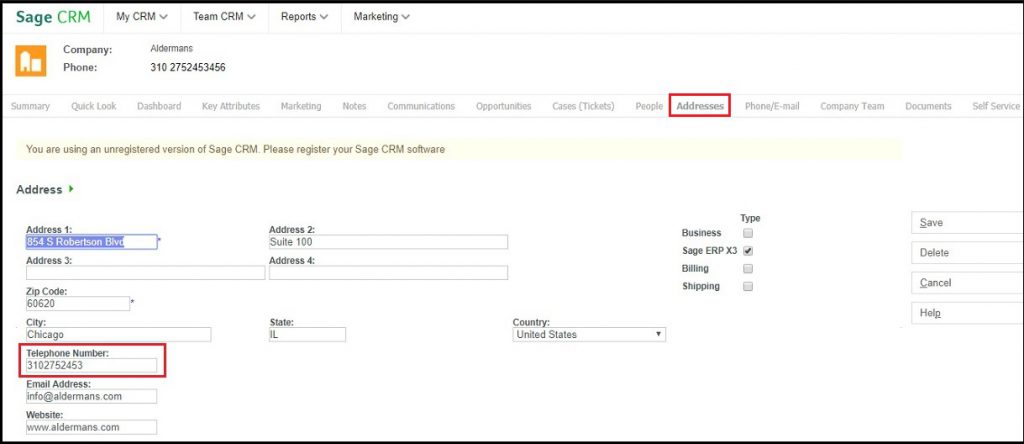
Task: Go to the Company Team tab
Action: [x=852, y=106]
